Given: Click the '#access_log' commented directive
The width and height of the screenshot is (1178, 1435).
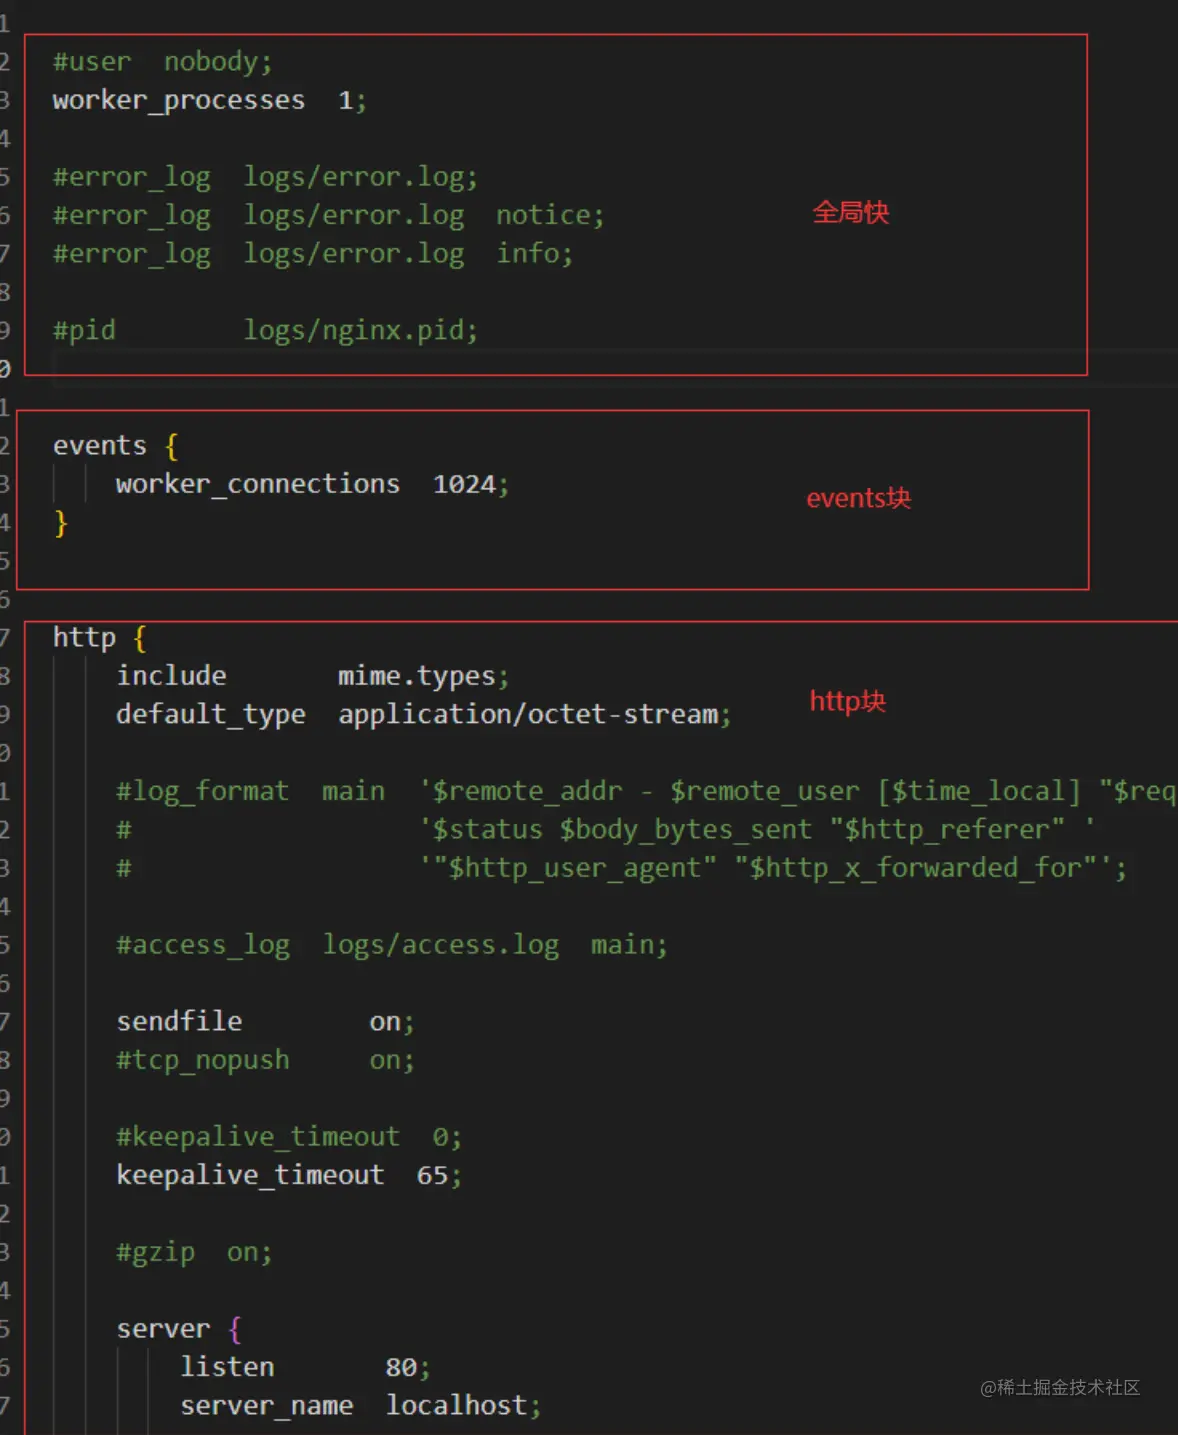Looking at the screenshot, I should tap(203, 945).
